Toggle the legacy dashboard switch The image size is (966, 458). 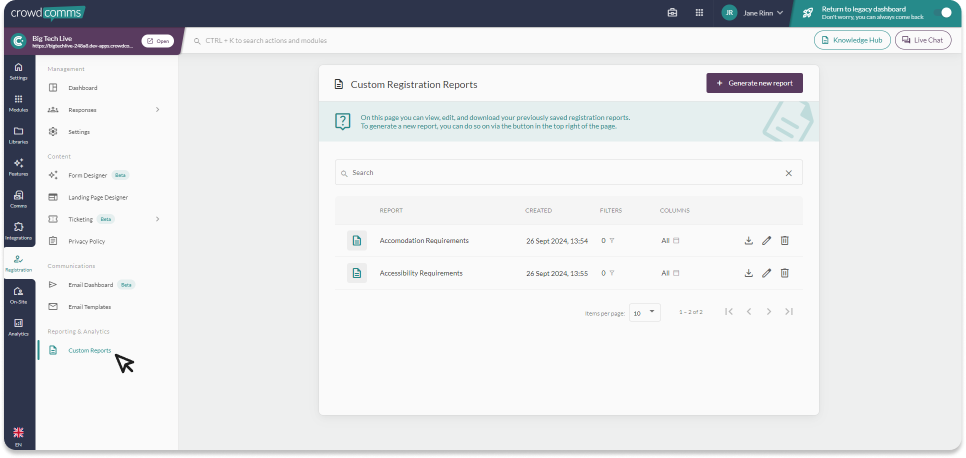[943, 13]
